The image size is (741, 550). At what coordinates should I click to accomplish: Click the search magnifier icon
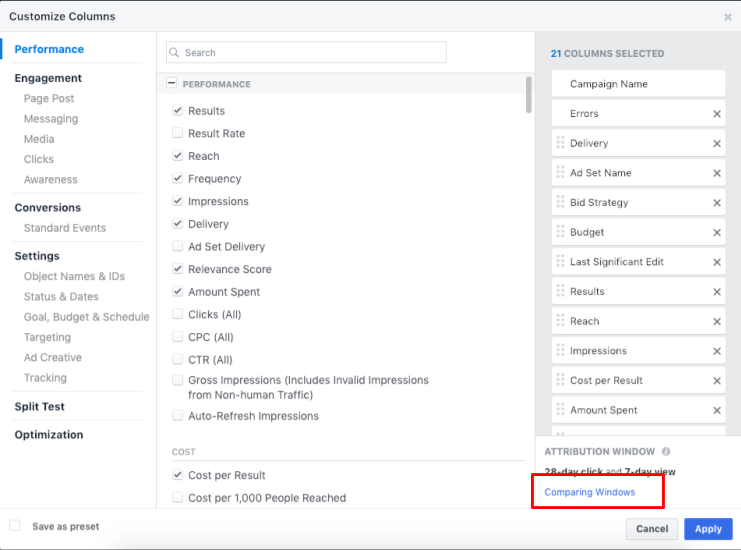174,52
